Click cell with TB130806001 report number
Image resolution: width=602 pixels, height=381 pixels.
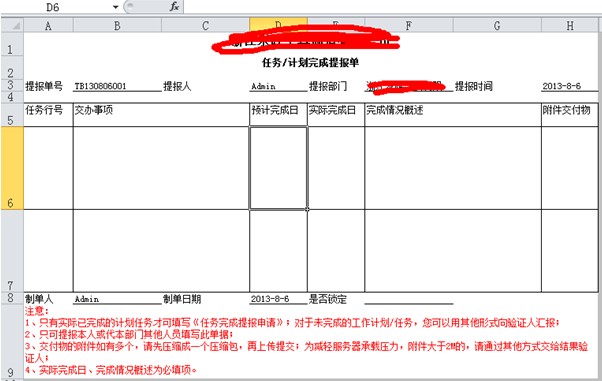pyautogui.click(x=117, y=86)
